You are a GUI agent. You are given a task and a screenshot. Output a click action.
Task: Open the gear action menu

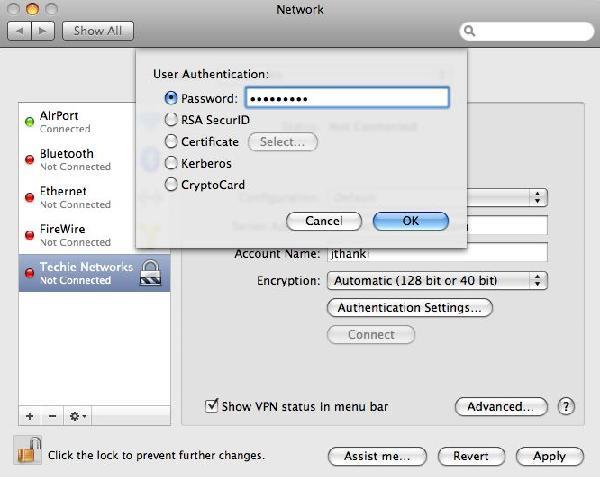click(77, 415)
